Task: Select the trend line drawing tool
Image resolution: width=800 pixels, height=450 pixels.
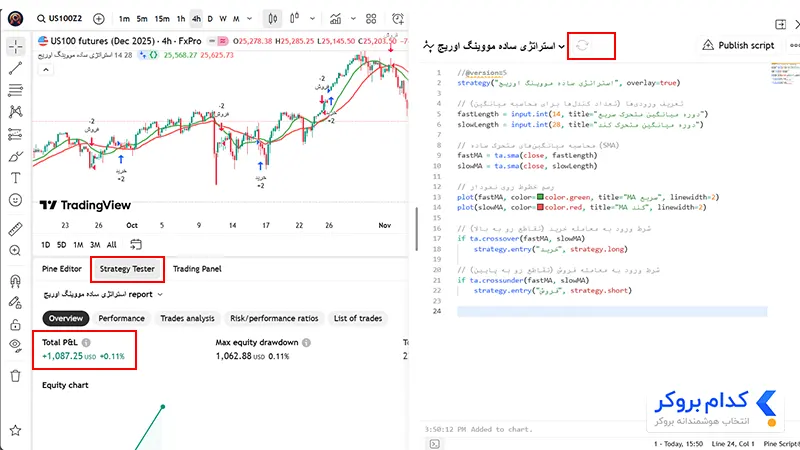Action: 15,68
